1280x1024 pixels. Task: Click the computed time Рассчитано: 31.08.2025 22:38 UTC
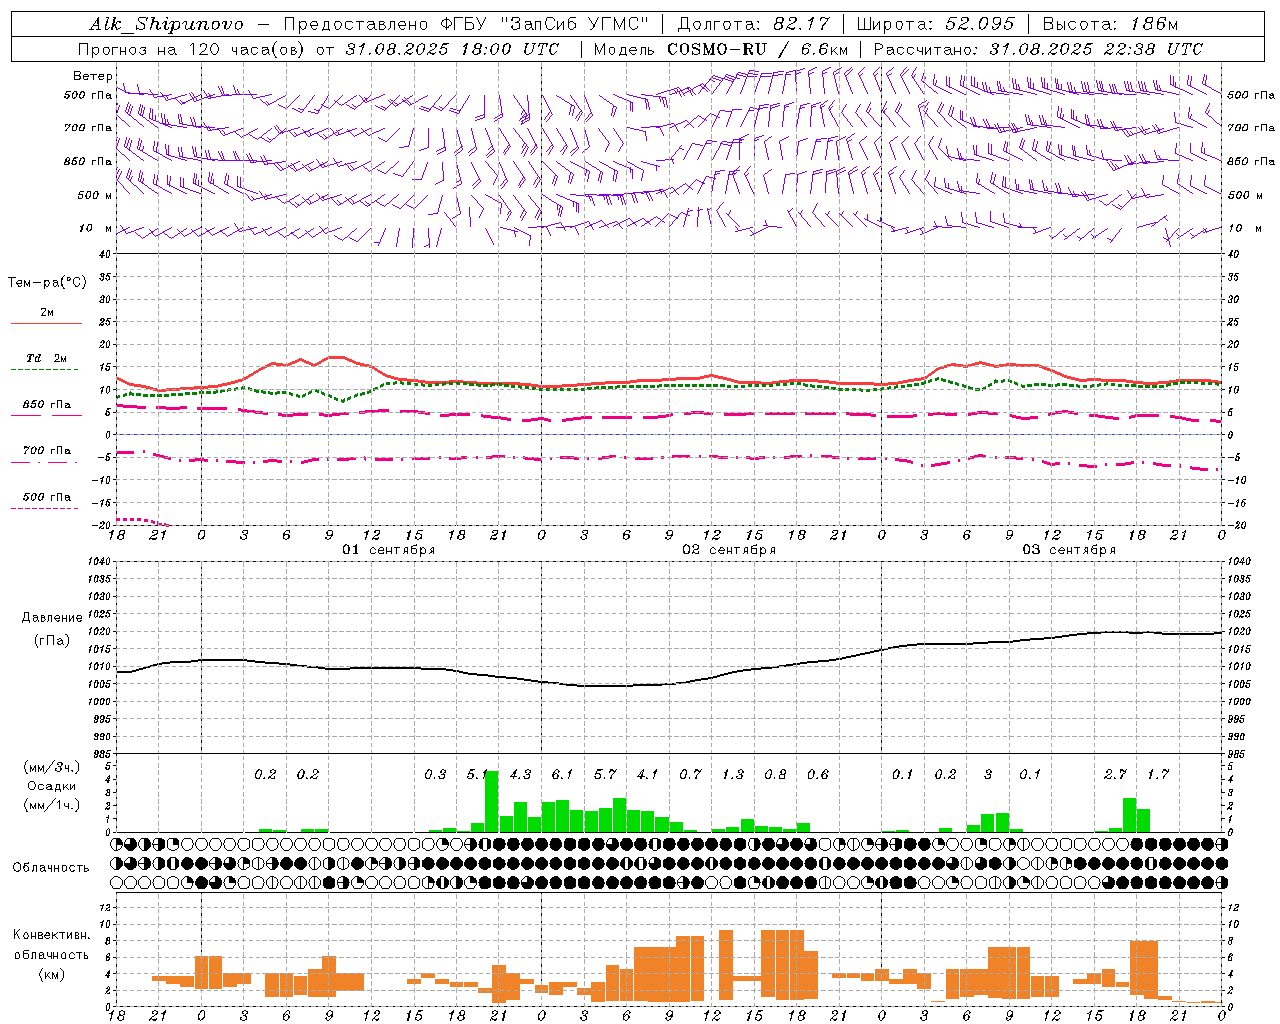coord(1038,49)
